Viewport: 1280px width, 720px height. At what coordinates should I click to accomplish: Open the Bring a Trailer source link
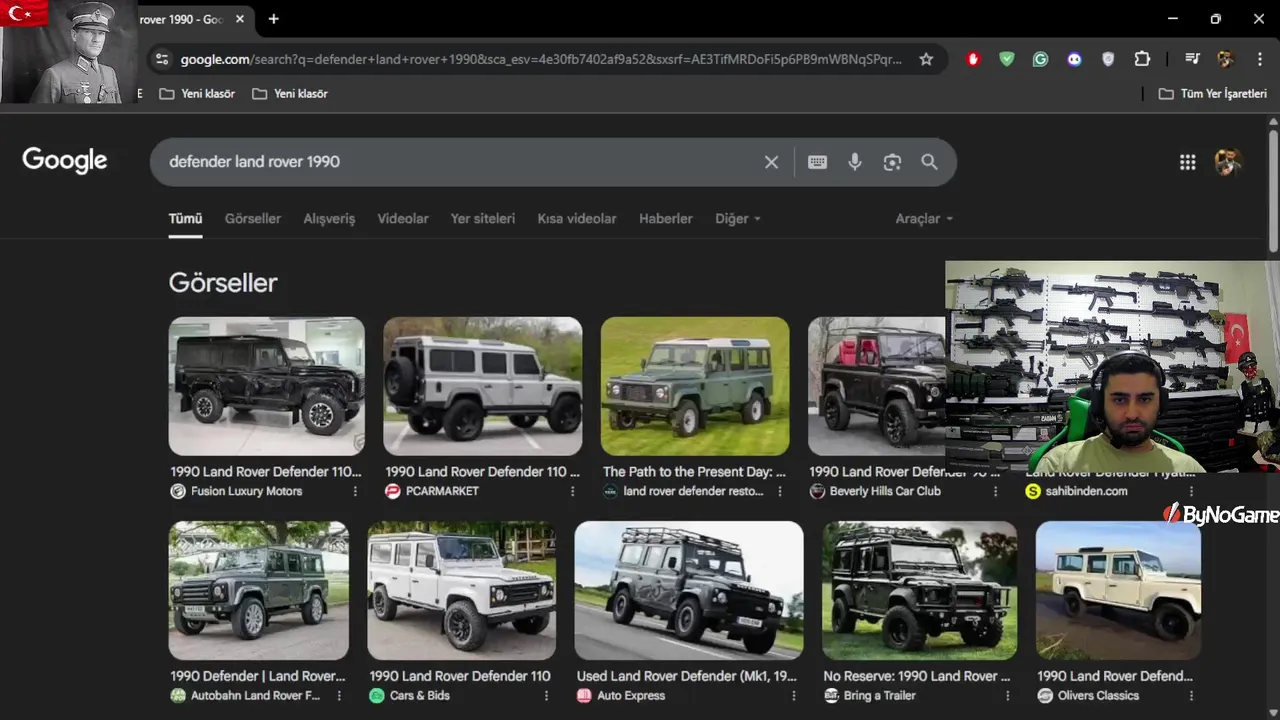pyautogui.click(x=869, y=696)
